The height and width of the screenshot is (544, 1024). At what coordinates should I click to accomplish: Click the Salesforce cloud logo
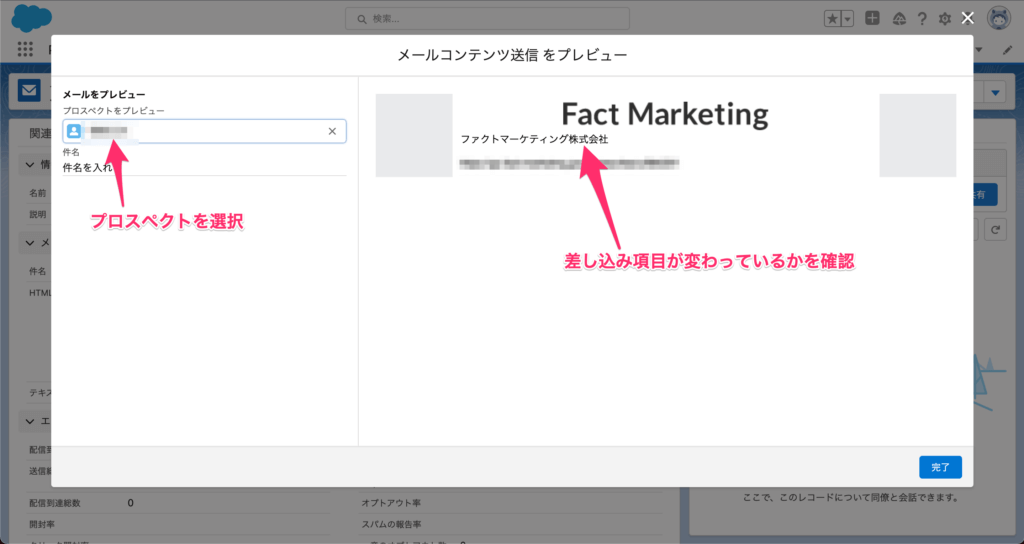tap(32, 18)
